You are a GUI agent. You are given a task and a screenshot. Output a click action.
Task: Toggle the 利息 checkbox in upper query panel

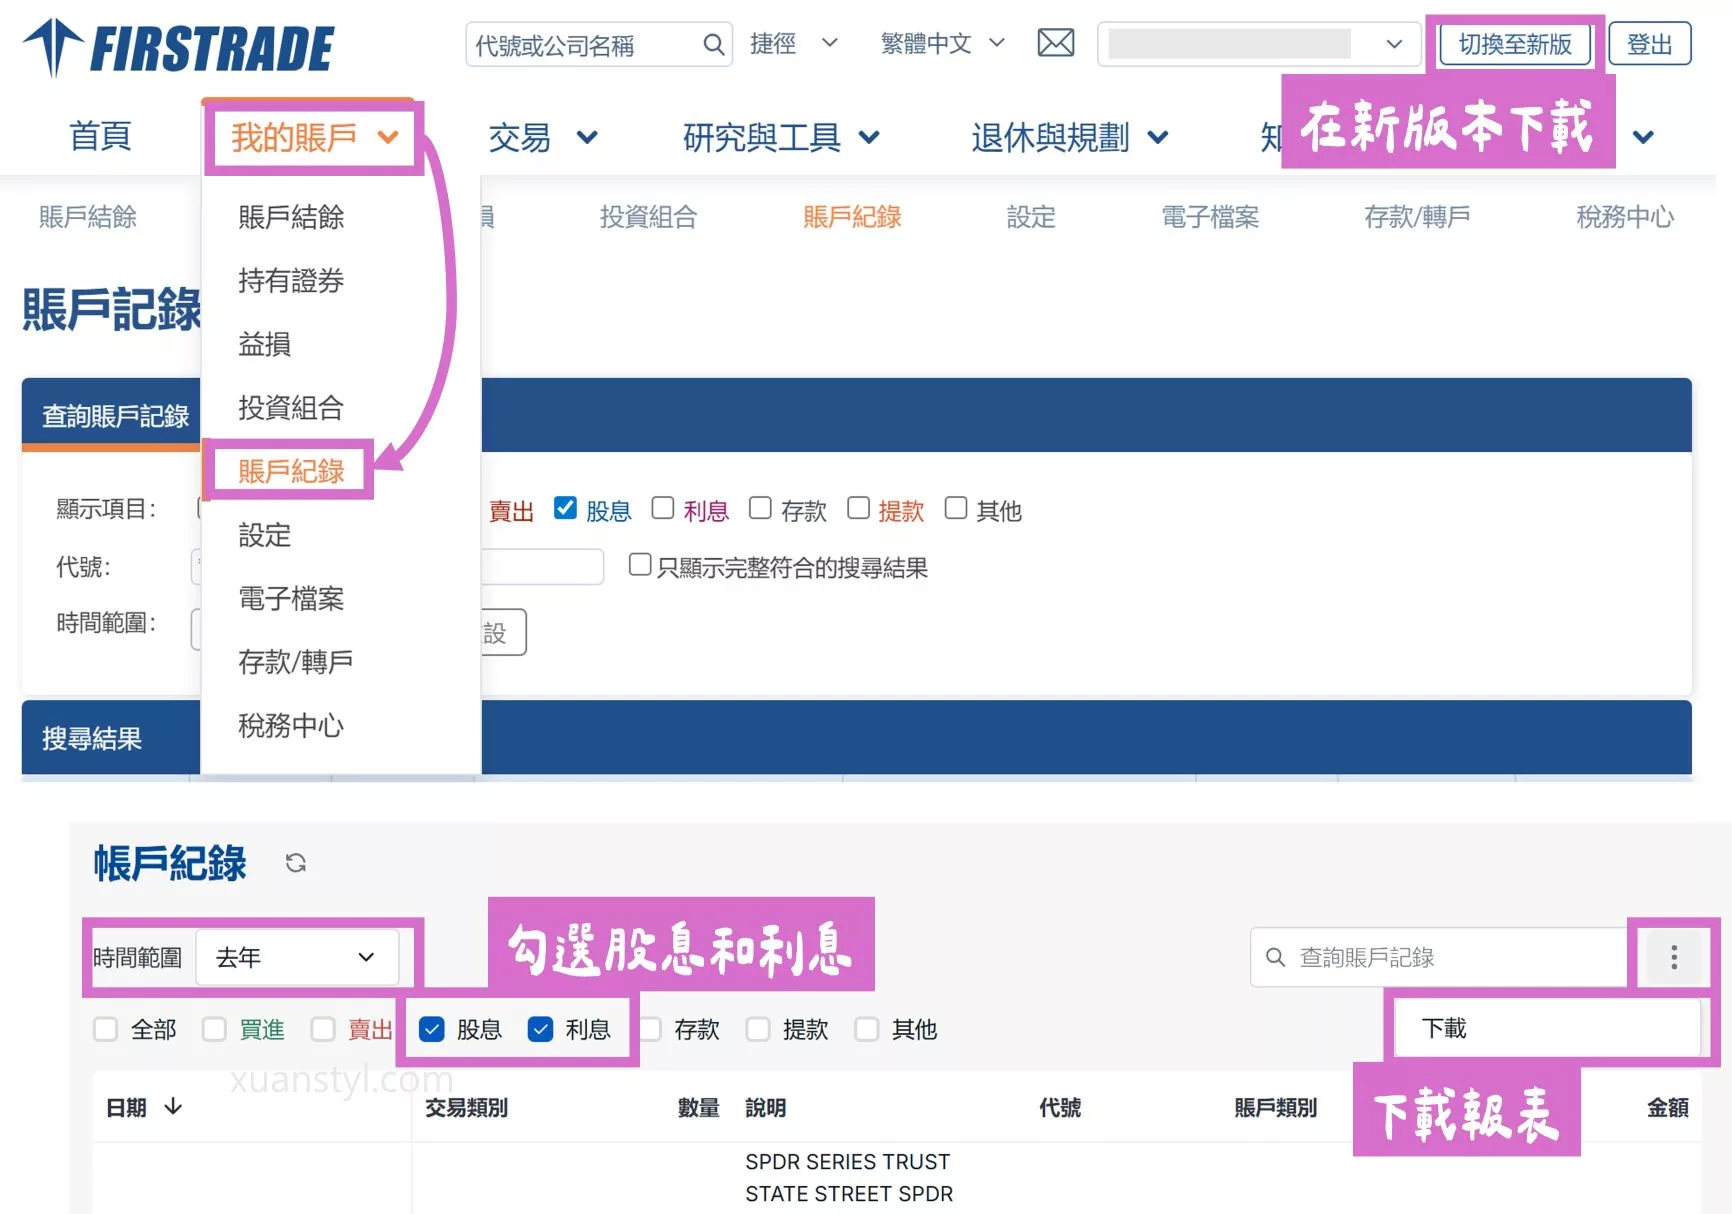pos(662,508)
